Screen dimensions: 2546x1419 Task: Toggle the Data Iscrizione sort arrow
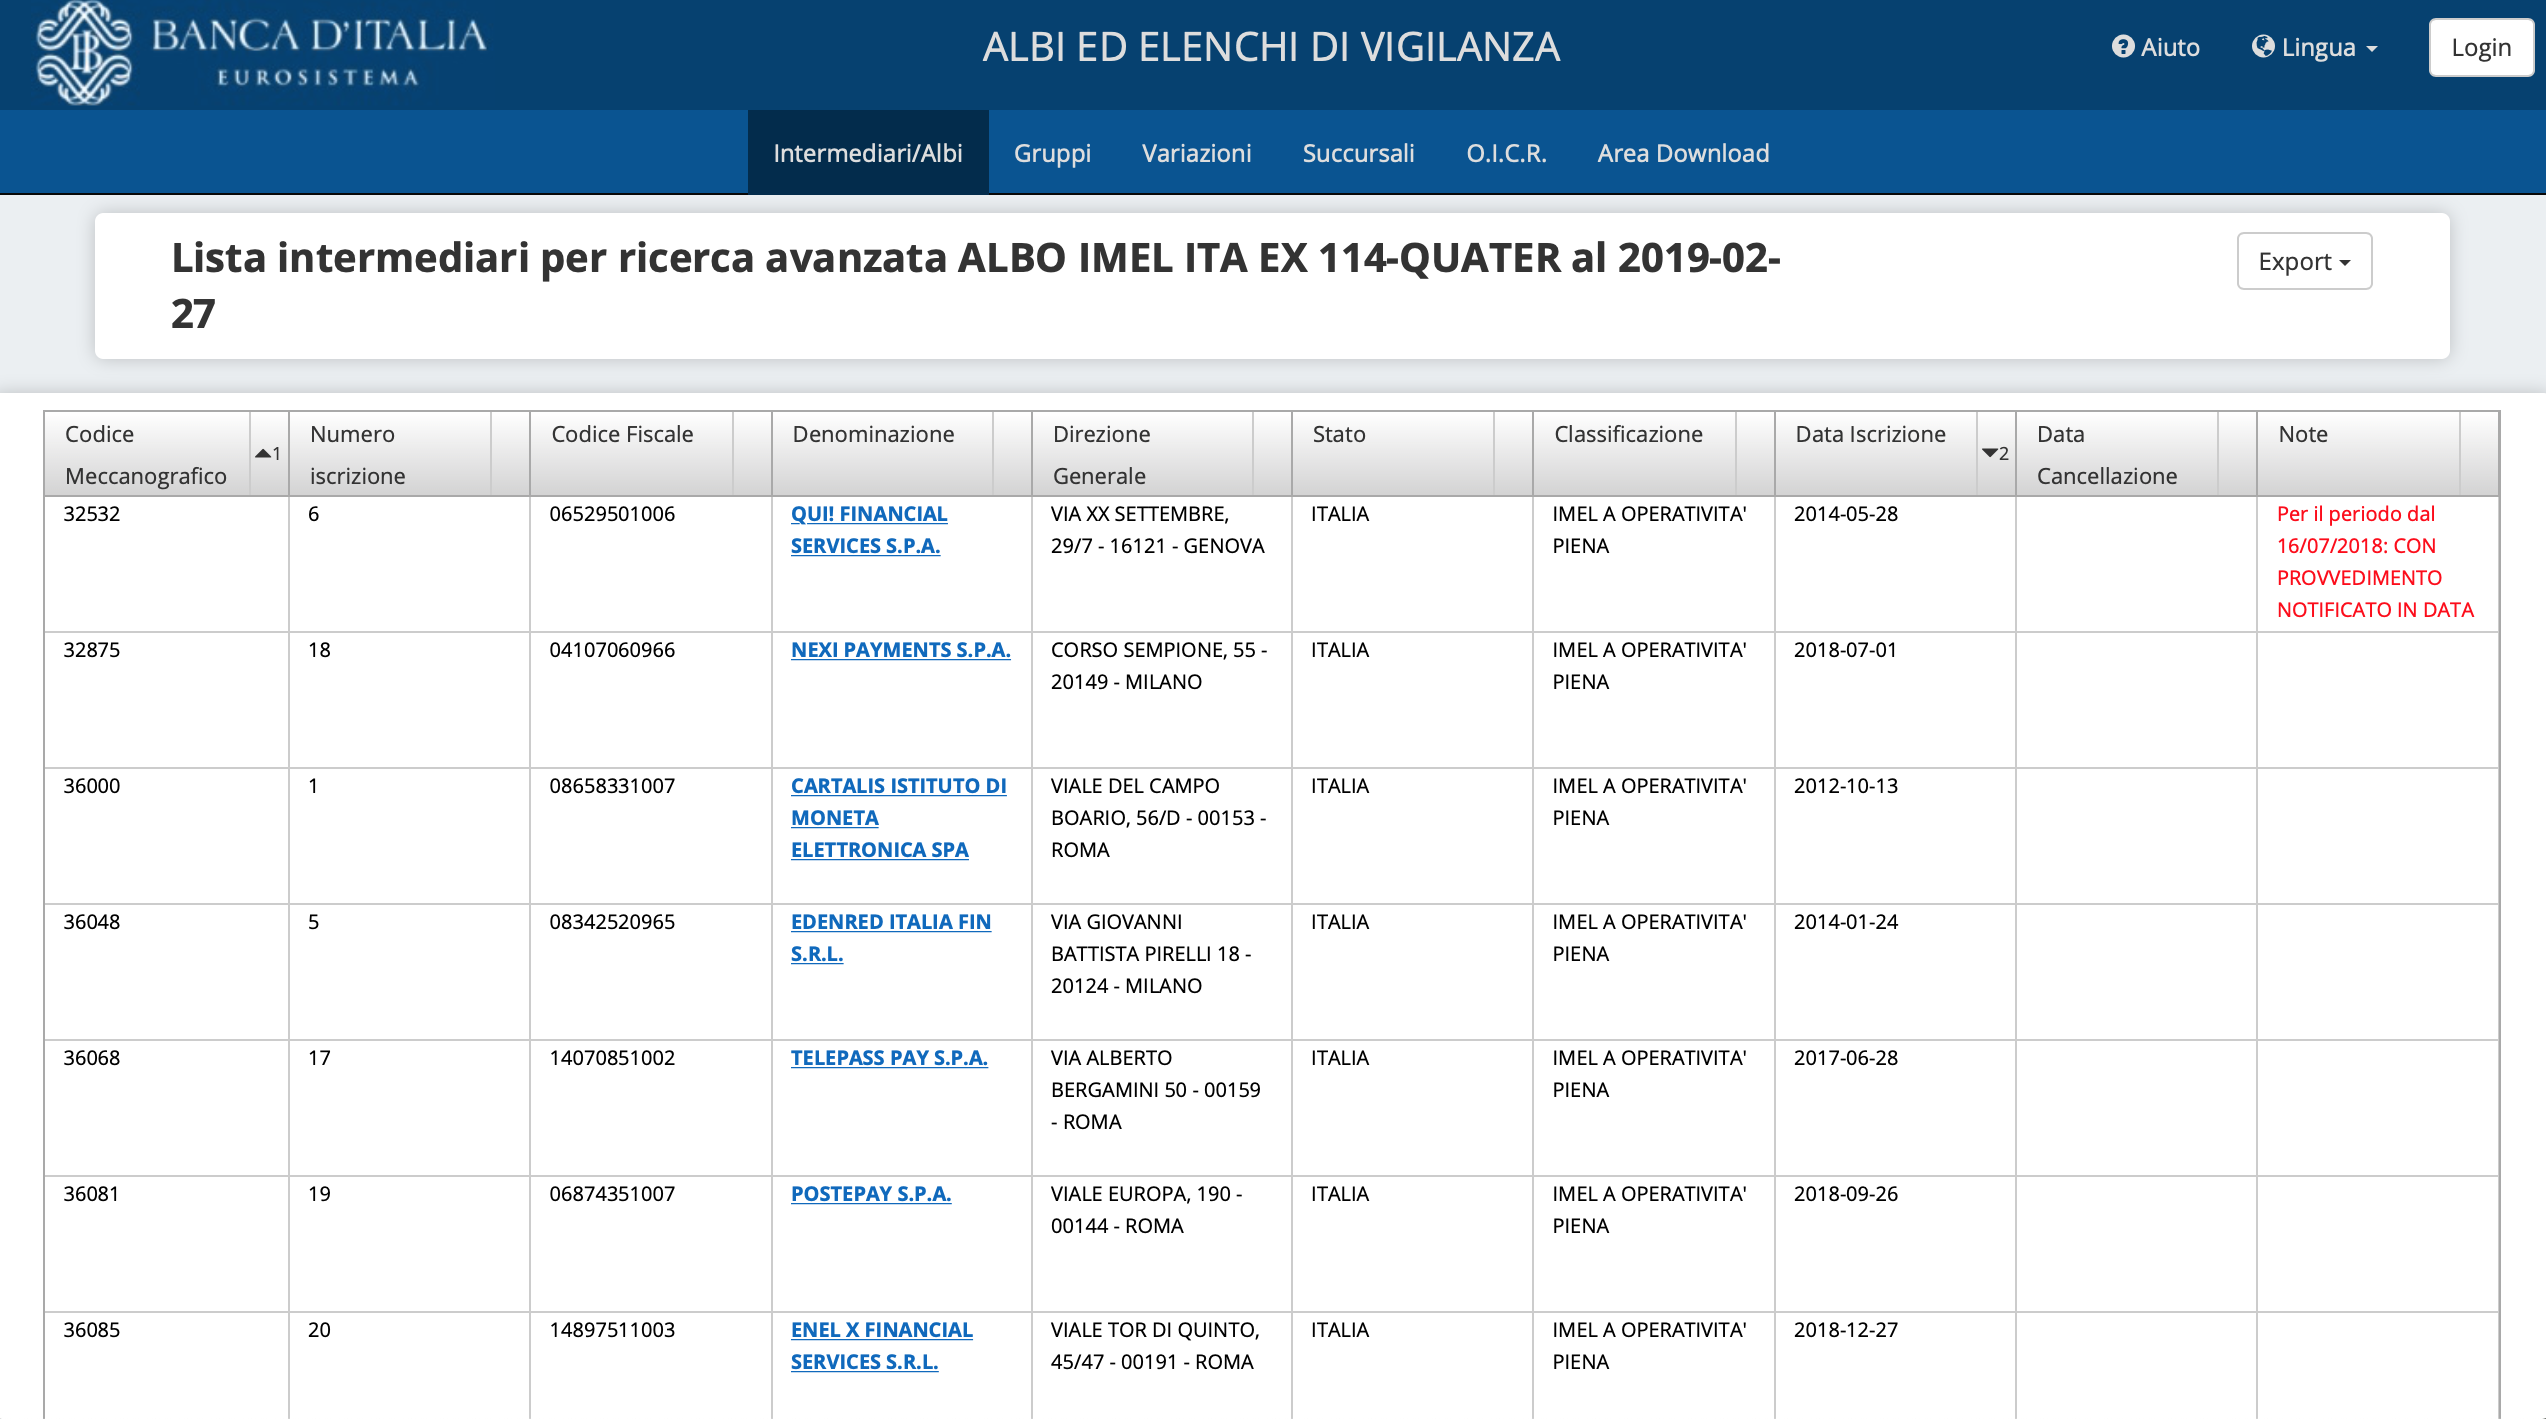click(1995, 454)
